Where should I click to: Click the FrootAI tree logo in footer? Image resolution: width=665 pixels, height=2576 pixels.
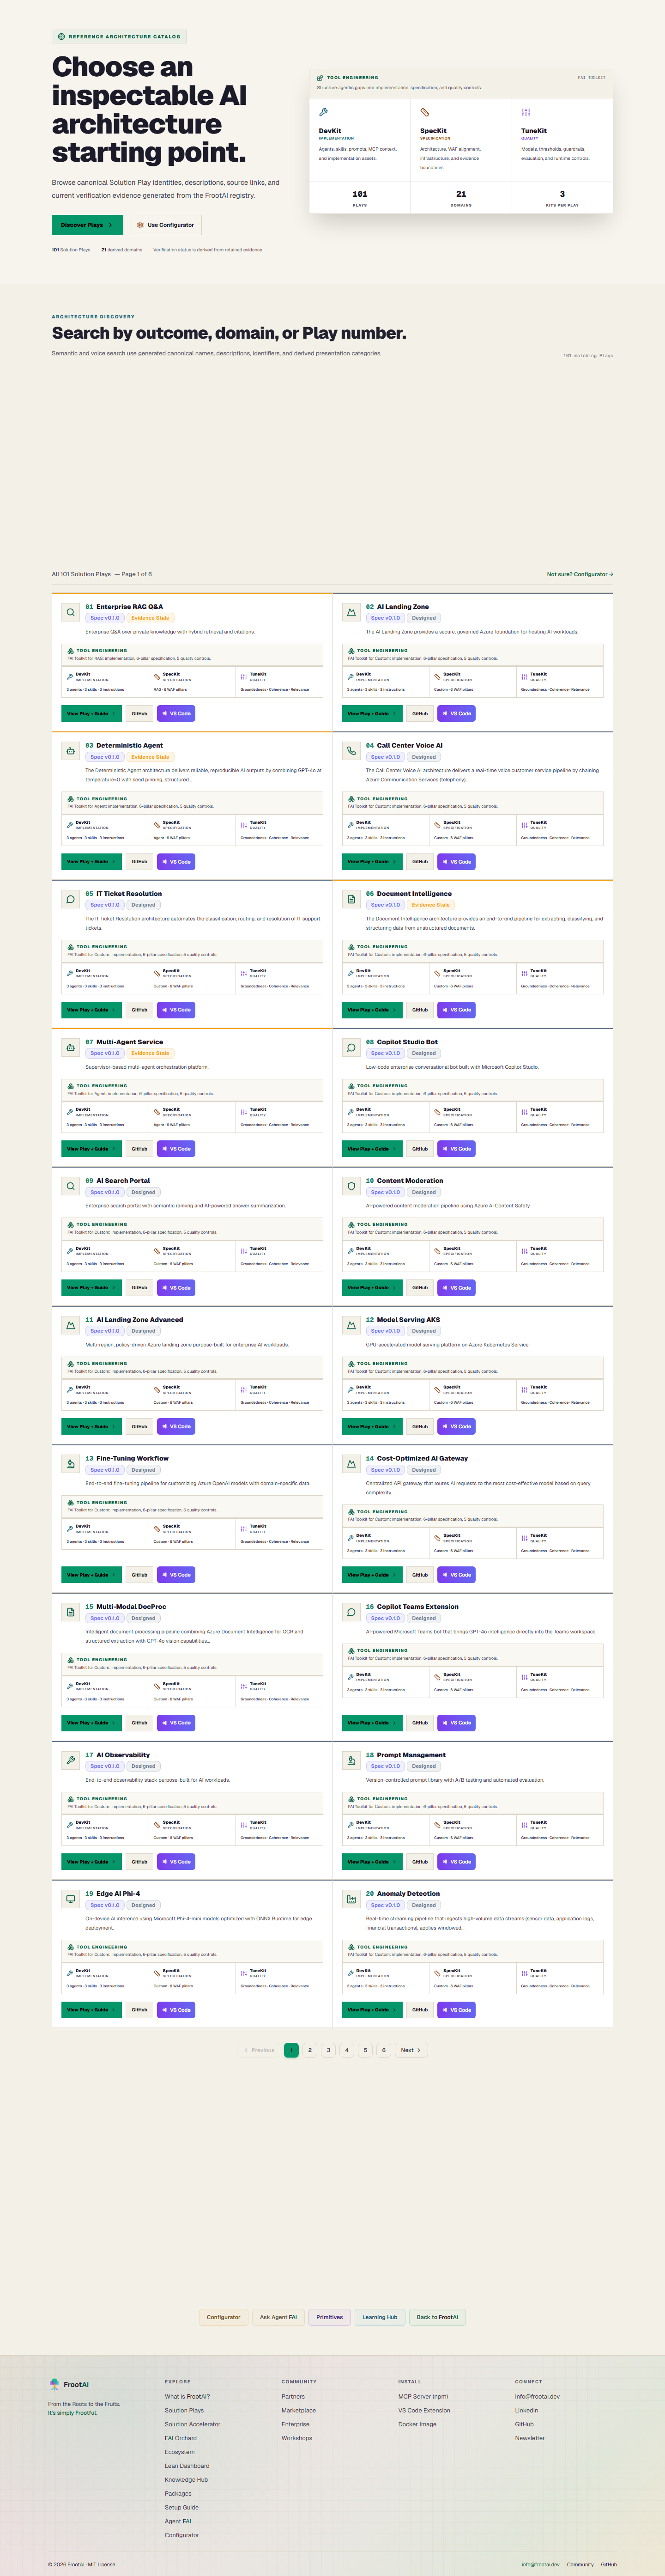tap(54, 2384)
